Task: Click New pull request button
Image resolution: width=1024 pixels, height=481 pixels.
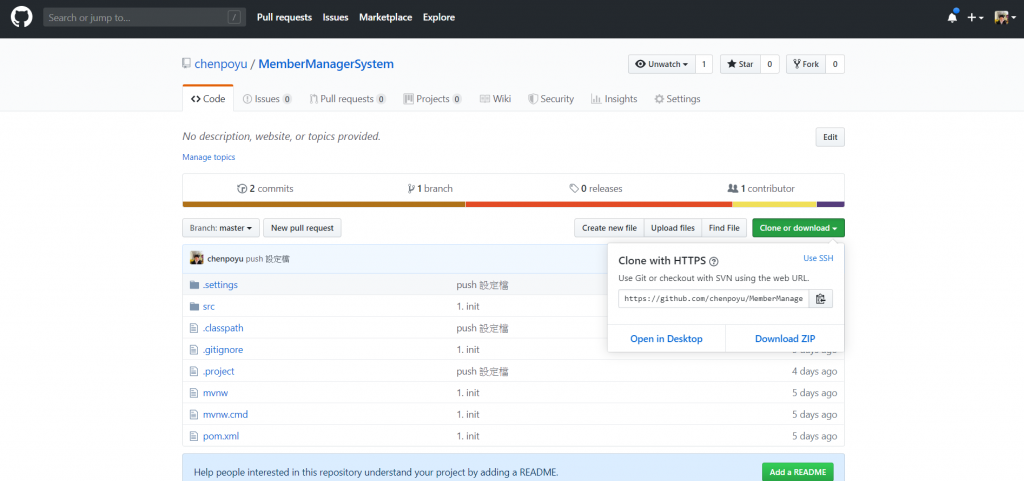Action: (x=302, y=228)
